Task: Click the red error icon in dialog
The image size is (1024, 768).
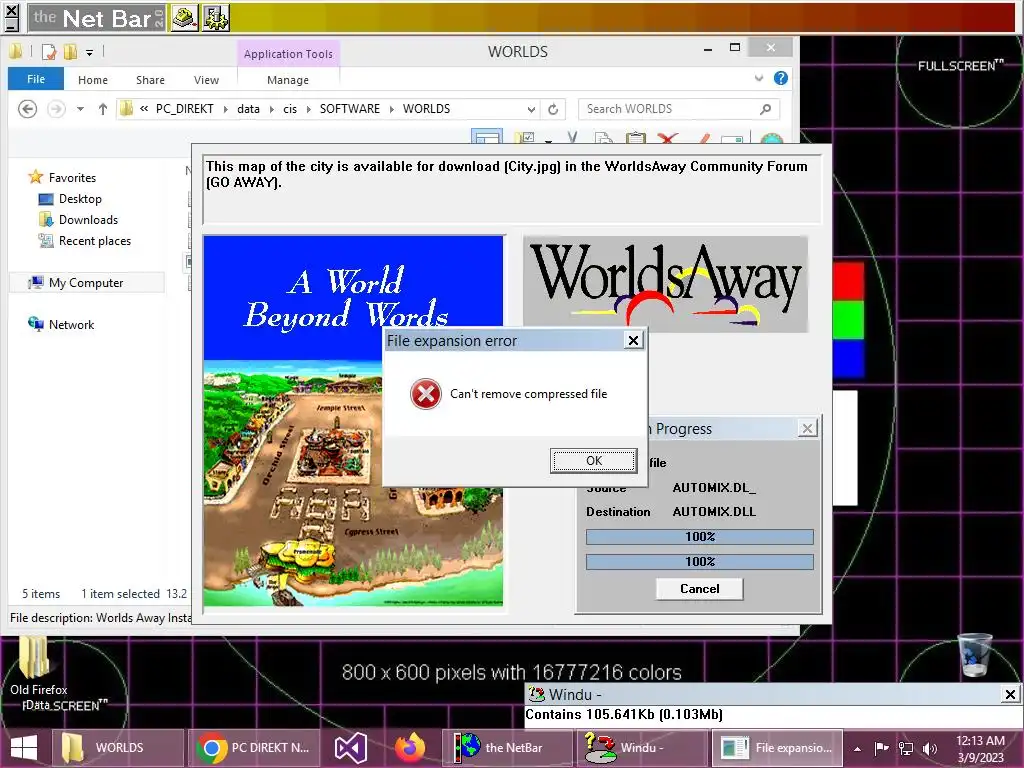Action: click(x=426, y=394)
